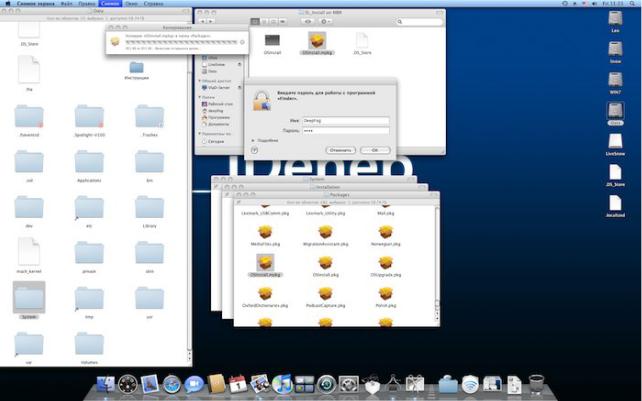Select the Library folder in left window
Image resolution: width=642 pixels, height=401 pixels.
pos(149,211)
